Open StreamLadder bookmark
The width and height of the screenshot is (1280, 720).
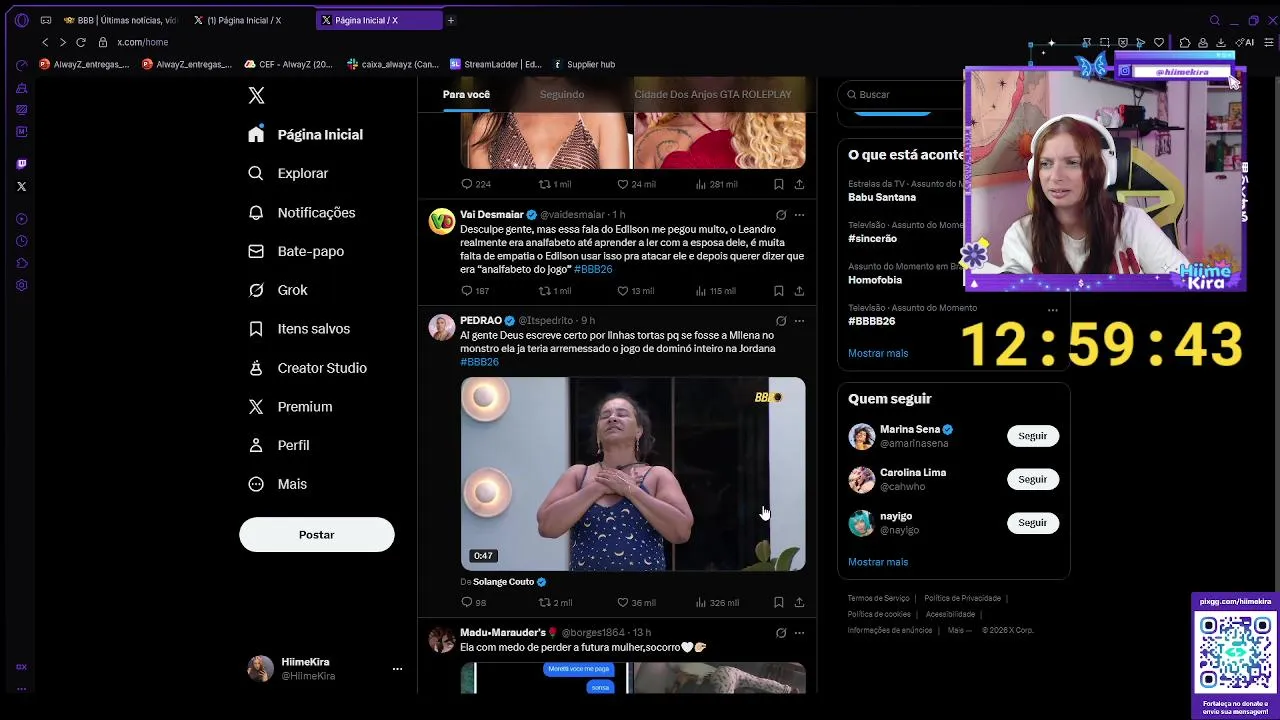(x=495, y=64)
